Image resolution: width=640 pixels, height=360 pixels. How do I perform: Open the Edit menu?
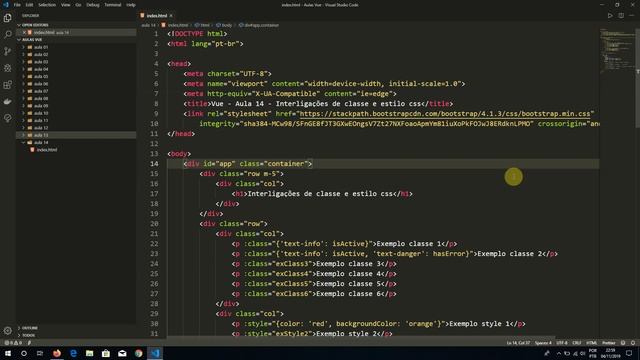[x=29, y=5]
